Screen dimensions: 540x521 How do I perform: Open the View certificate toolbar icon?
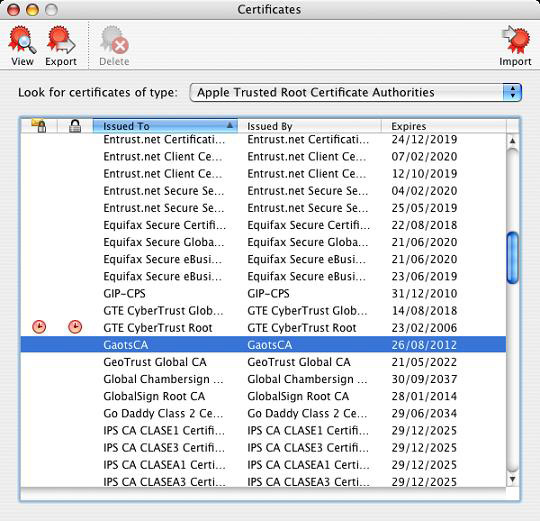(x=22, y=46)
